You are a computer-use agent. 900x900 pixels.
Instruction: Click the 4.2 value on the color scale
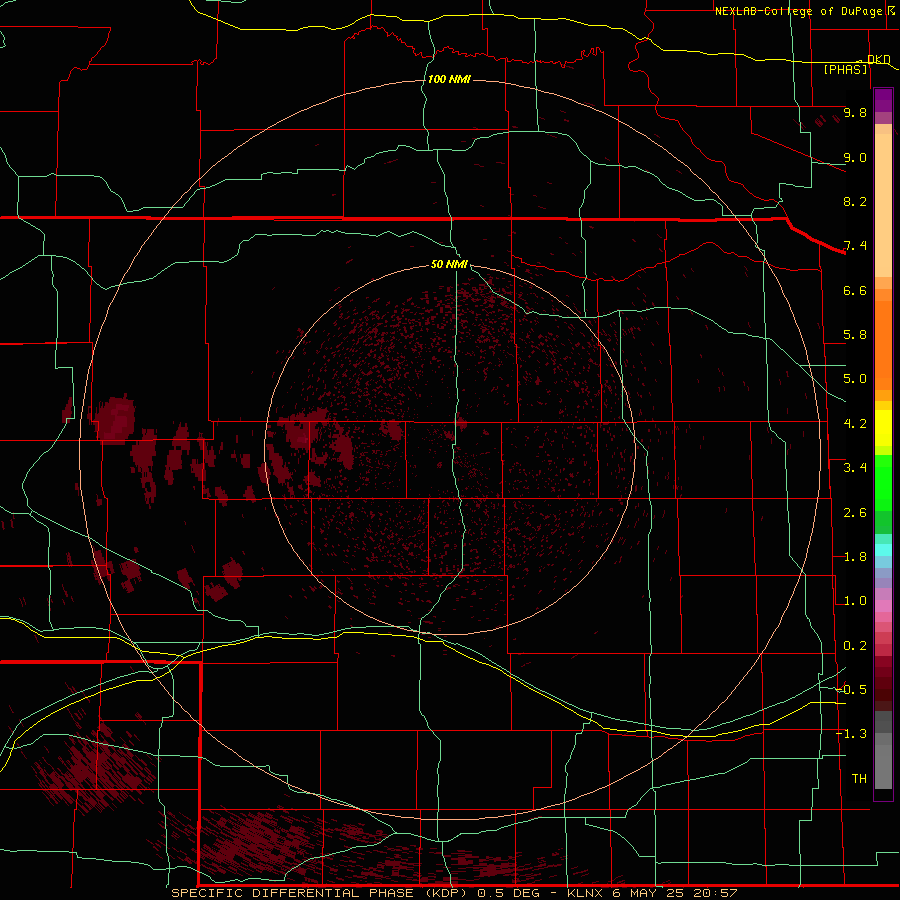click(855, 424)
